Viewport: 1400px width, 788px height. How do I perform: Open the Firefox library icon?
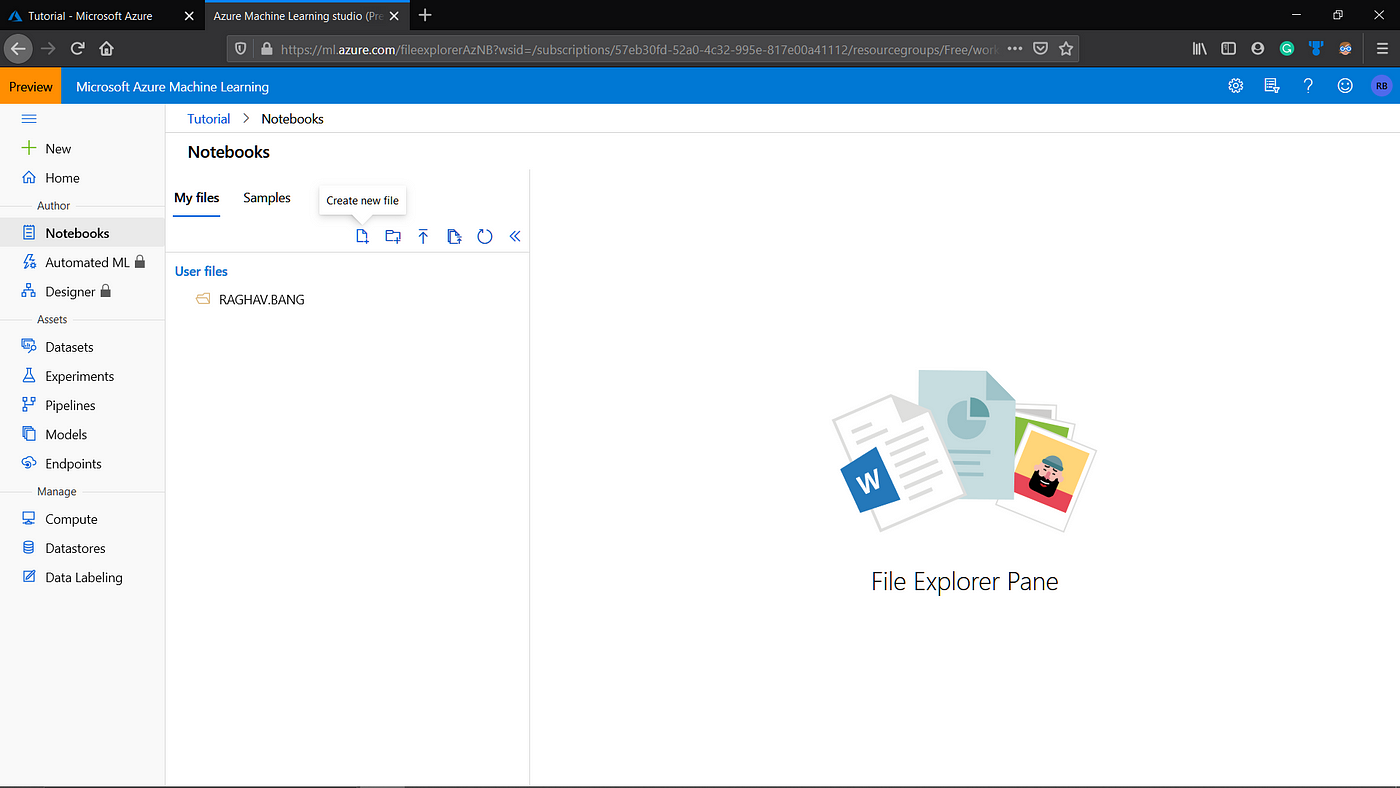[1200, 48]
